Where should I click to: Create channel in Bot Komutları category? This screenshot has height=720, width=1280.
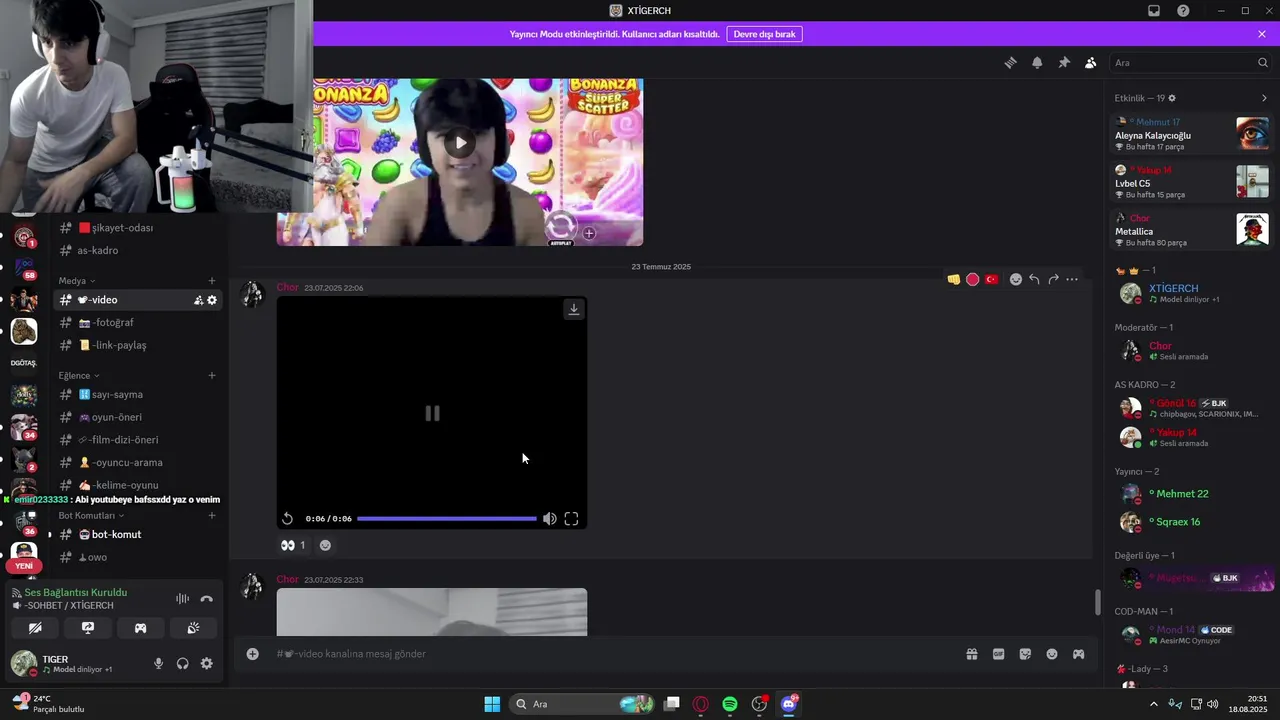pos(212,516)
